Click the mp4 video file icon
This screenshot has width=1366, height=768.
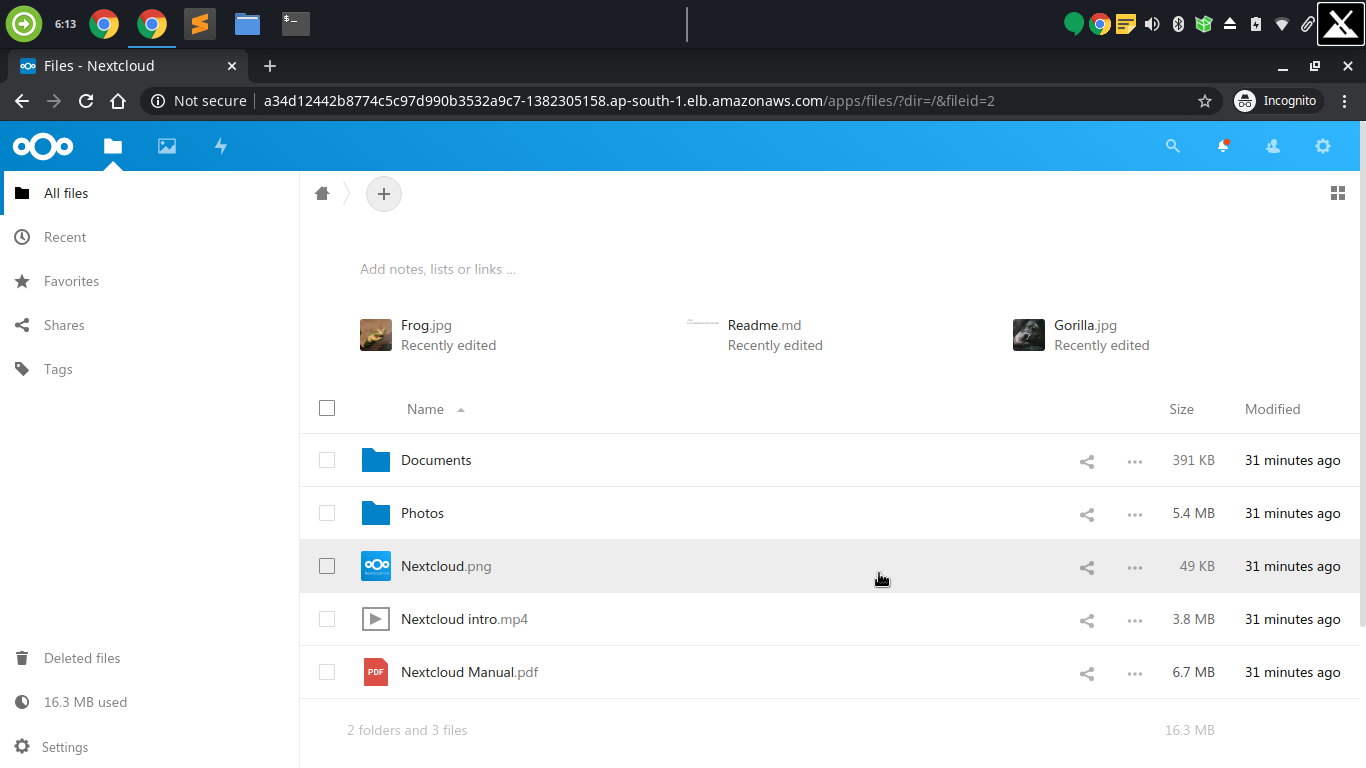[376, 619]
